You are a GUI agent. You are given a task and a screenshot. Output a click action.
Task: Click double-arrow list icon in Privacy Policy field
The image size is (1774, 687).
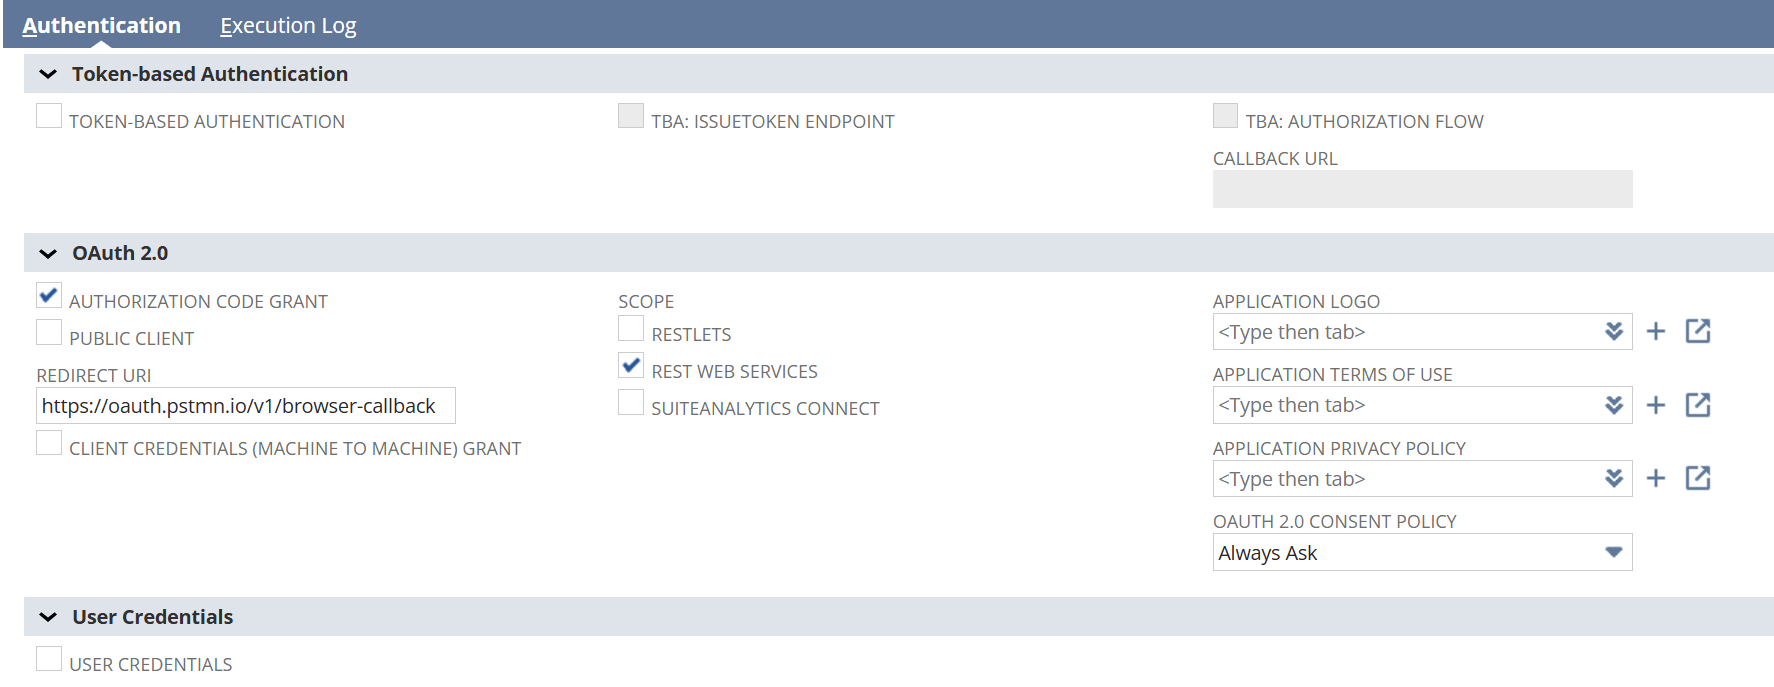(1613, 479)
